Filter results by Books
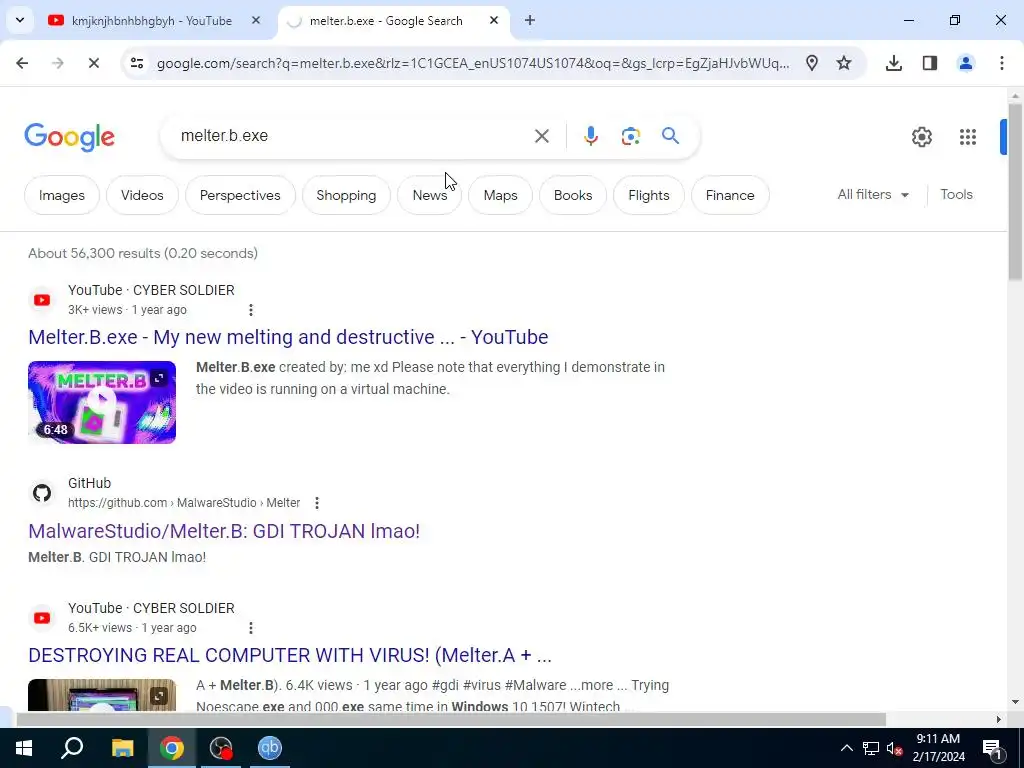Image resolution: width=1024 pixels, height=768 pixels. (x=573, y=195)
